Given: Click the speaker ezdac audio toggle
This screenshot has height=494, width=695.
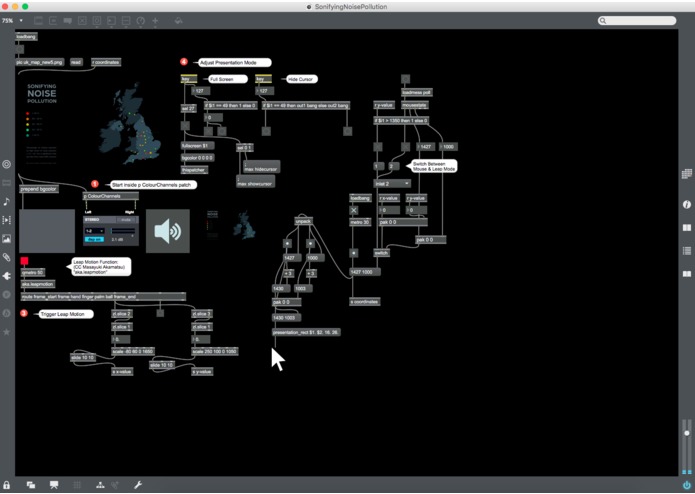Looking at the screenshot, I should click(x=168, y=231).
